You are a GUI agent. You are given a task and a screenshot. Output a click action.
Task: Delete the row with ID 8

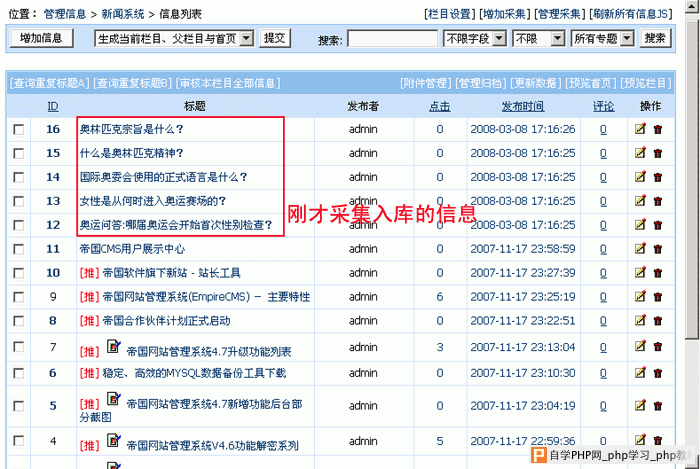coord(658,321)
